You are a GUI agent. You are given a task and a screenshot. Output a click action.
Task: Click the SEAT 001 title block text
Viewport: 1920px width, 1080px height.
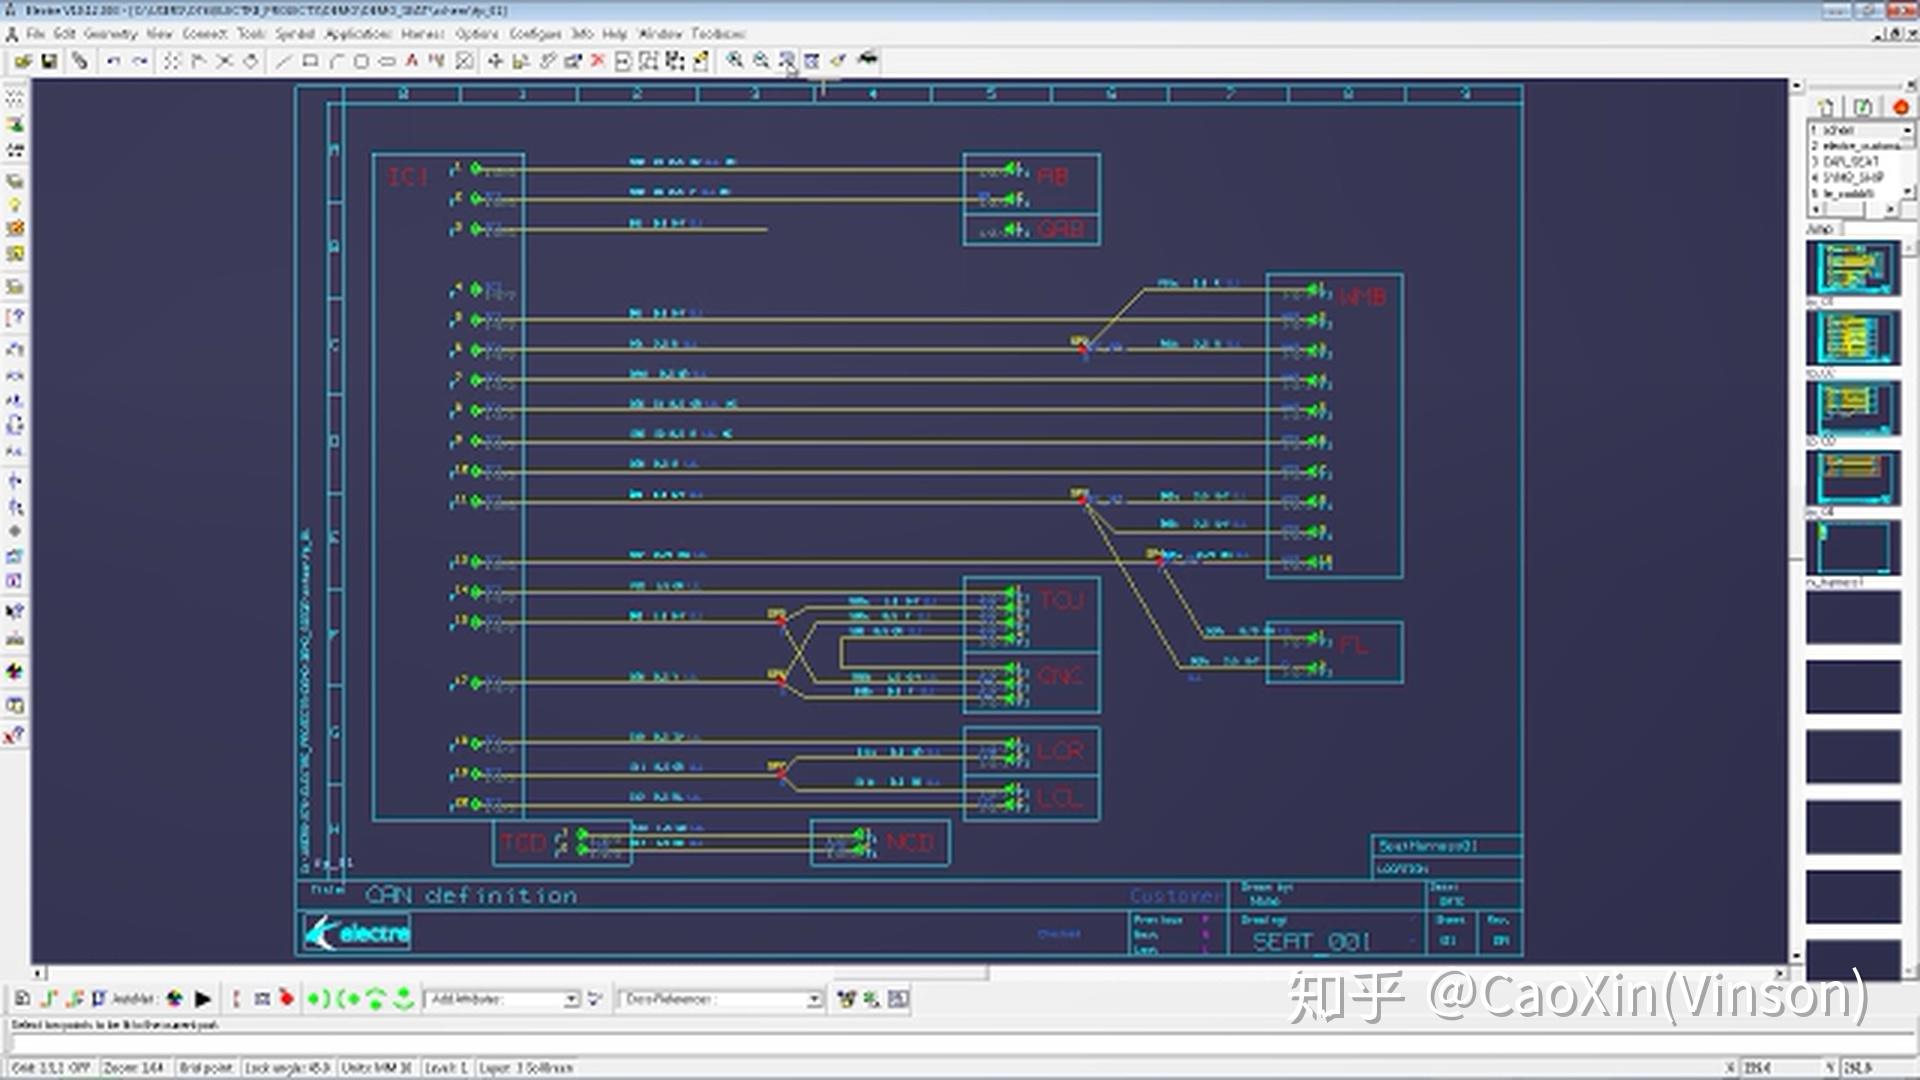pyautogui.click(x=1311, y=941)
